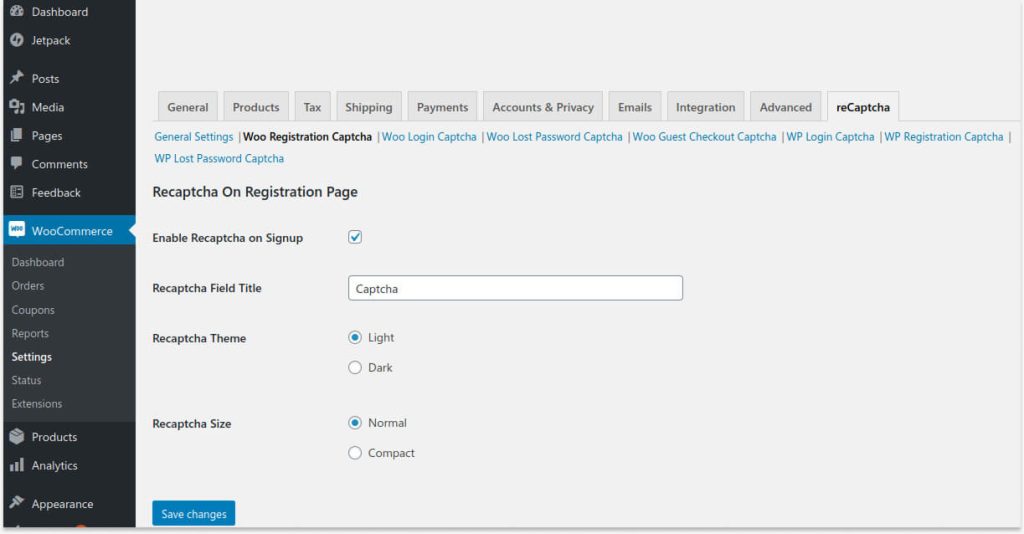Click the Feedback form icon

click(17, 192)
